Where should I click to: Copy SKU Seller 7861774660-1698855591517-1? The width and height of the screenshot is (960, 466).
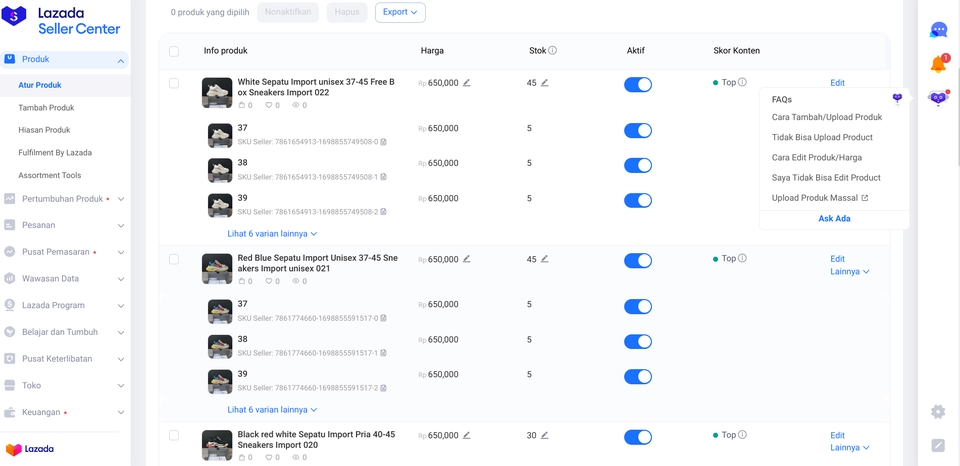[383, 353]
